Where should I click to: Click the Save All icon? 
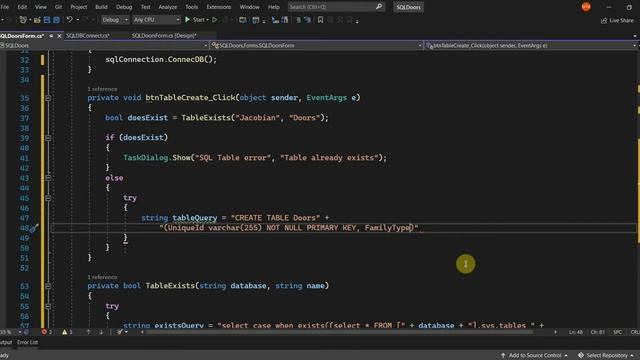tap(56, 20)
